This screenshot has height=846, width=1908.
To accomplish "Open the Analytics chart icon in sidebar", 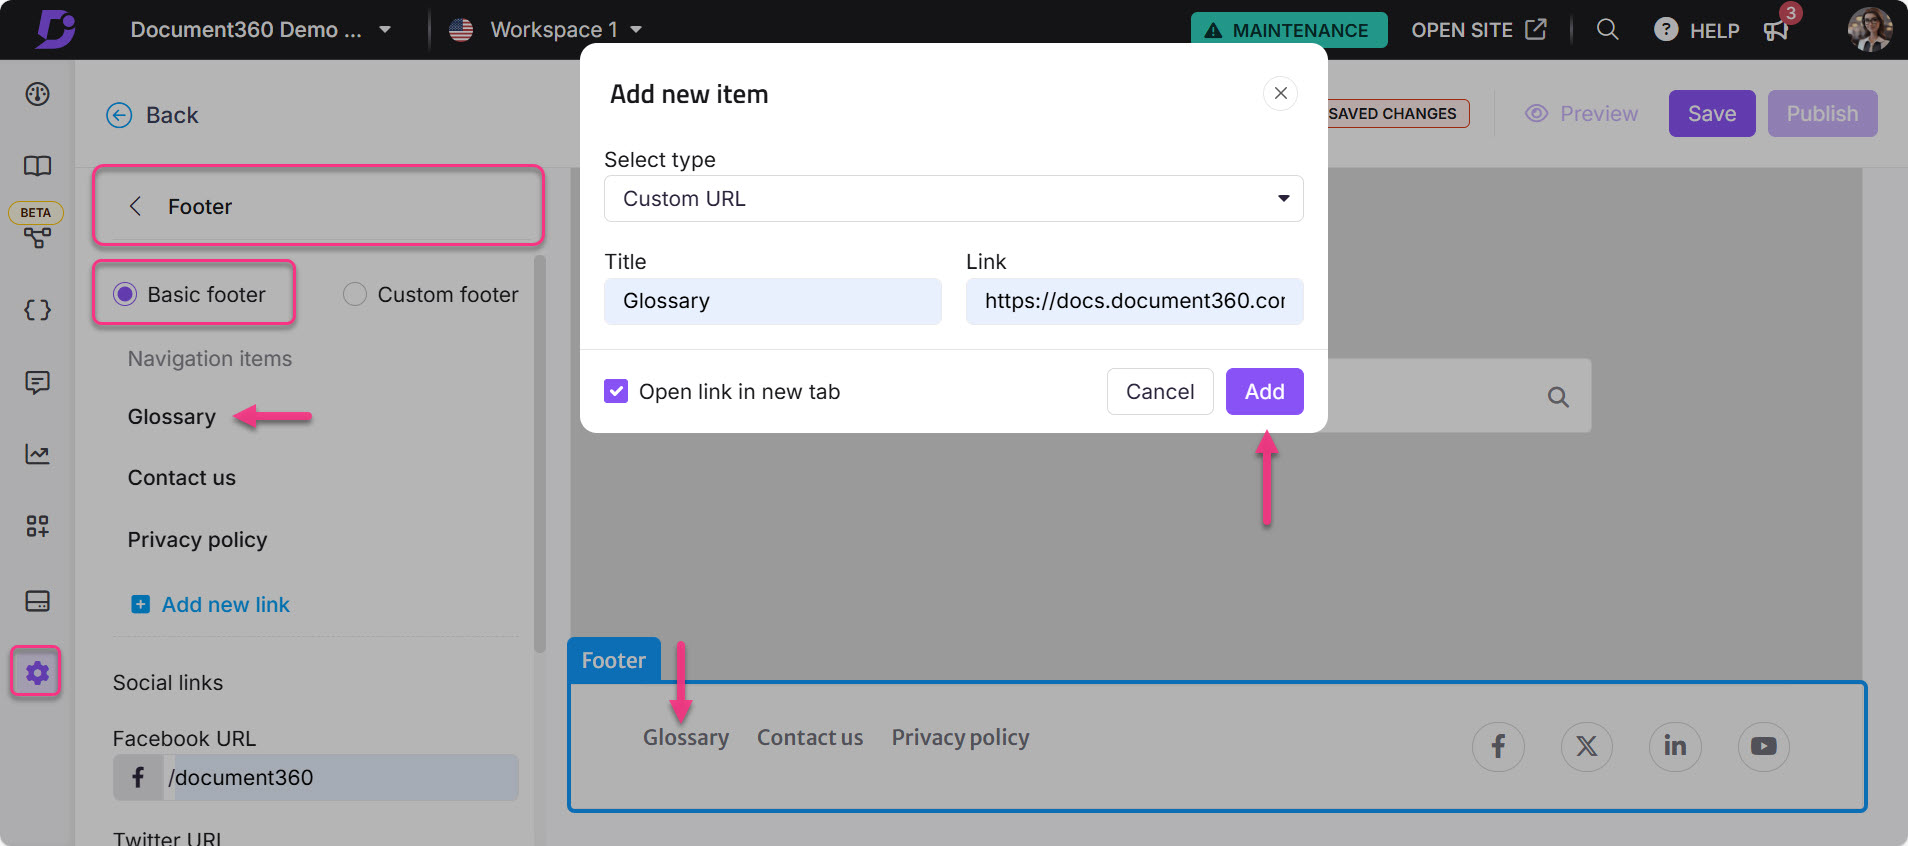I will point(38,454).
